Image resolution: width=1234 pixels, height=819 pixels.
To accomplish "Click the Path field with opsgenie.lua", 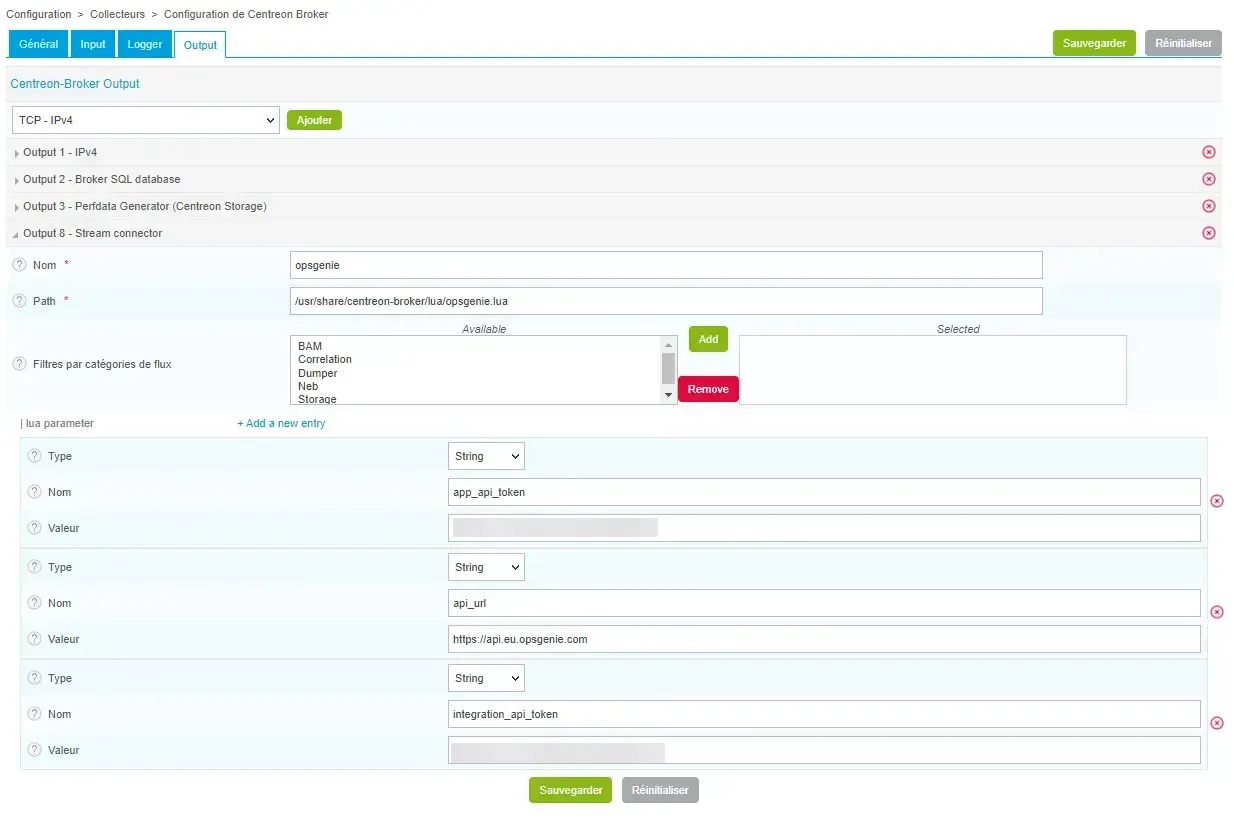I will coord(666,301).
